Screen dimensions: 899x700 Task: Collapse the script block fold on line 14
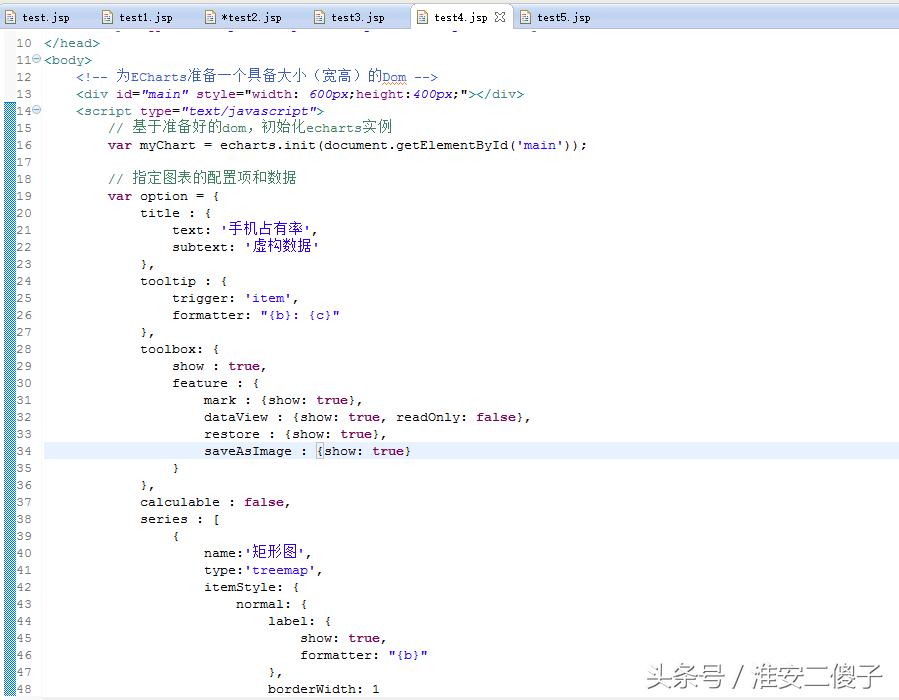(37, 110)
